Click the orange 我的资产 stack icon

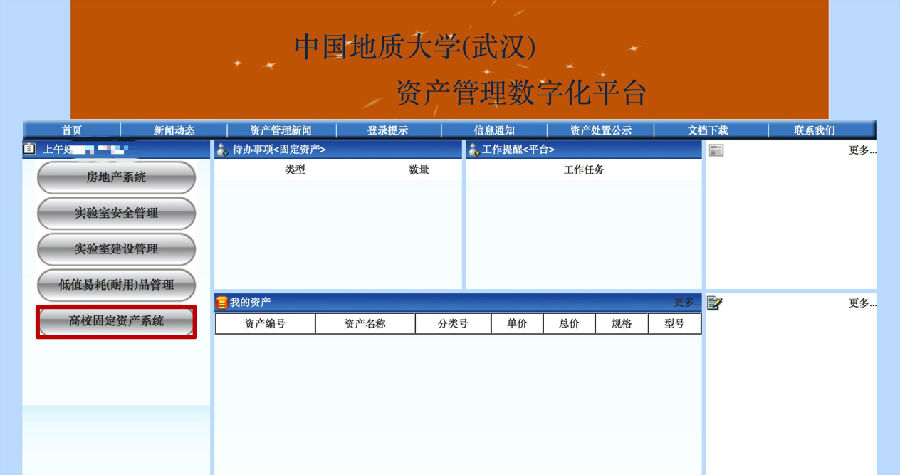[x=222, y=302]
